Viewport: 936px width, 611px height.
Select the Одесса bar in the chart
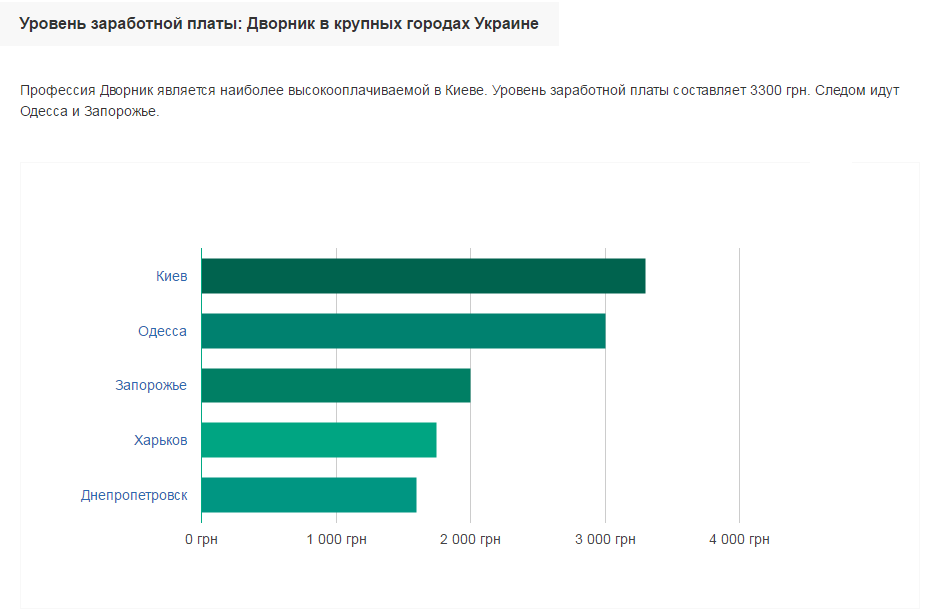point(403,331)
